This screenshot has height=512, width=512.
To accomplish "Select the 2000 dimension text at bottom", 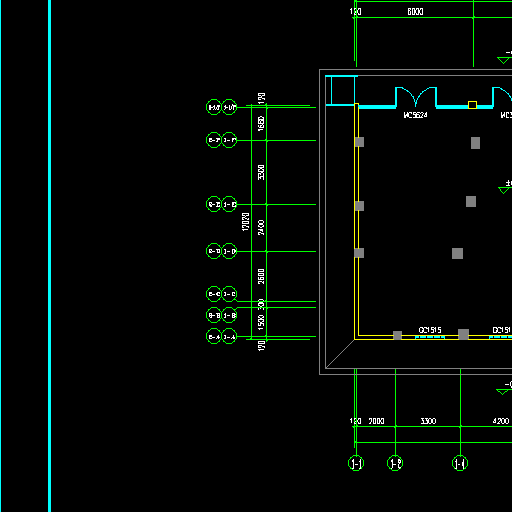I will point(376,421).
